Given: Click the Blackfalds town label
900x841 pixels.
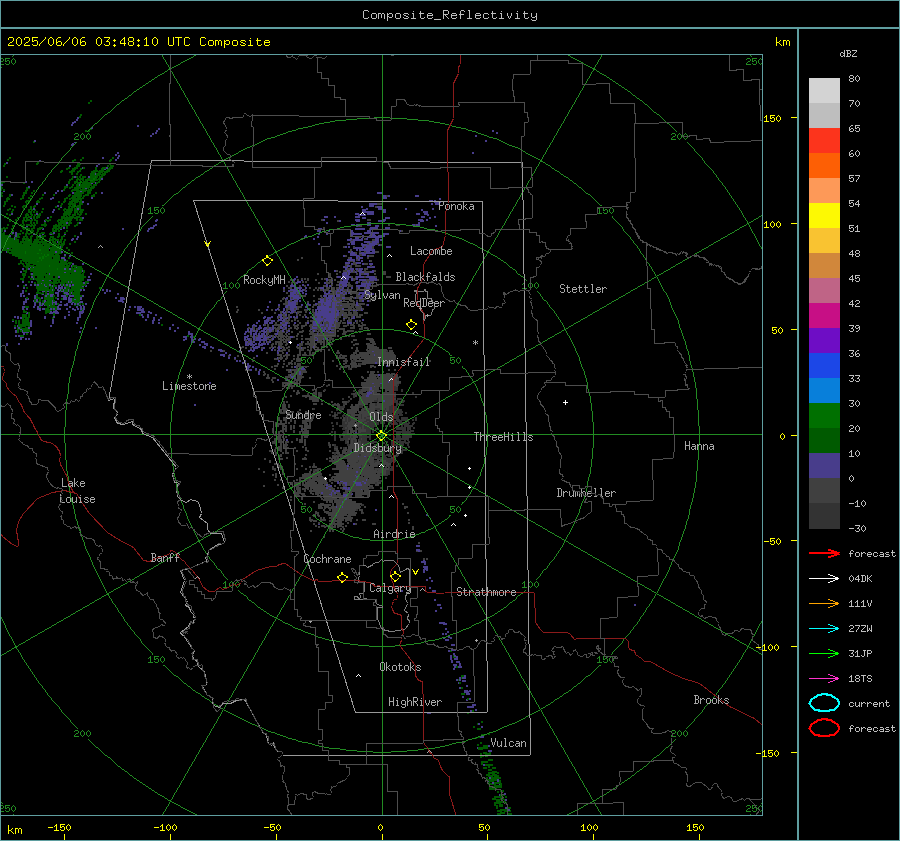Looking at the screenshot, I should point(425,277).
